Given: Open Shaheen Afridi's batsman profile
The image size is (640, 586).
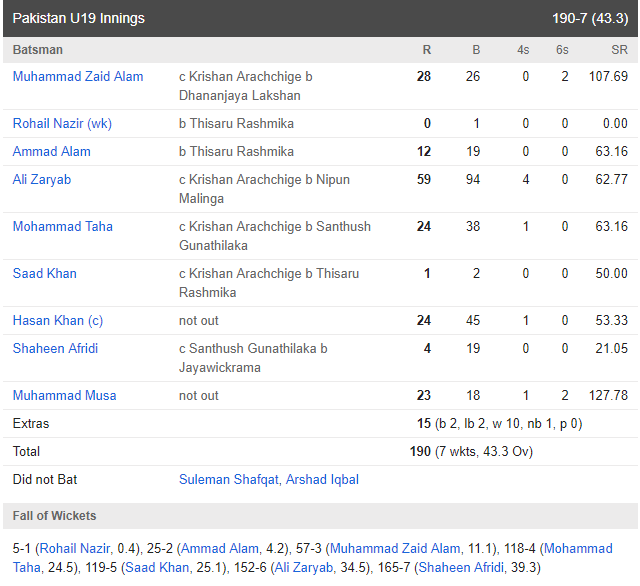Looking at the screenshot, I should 55,348.
